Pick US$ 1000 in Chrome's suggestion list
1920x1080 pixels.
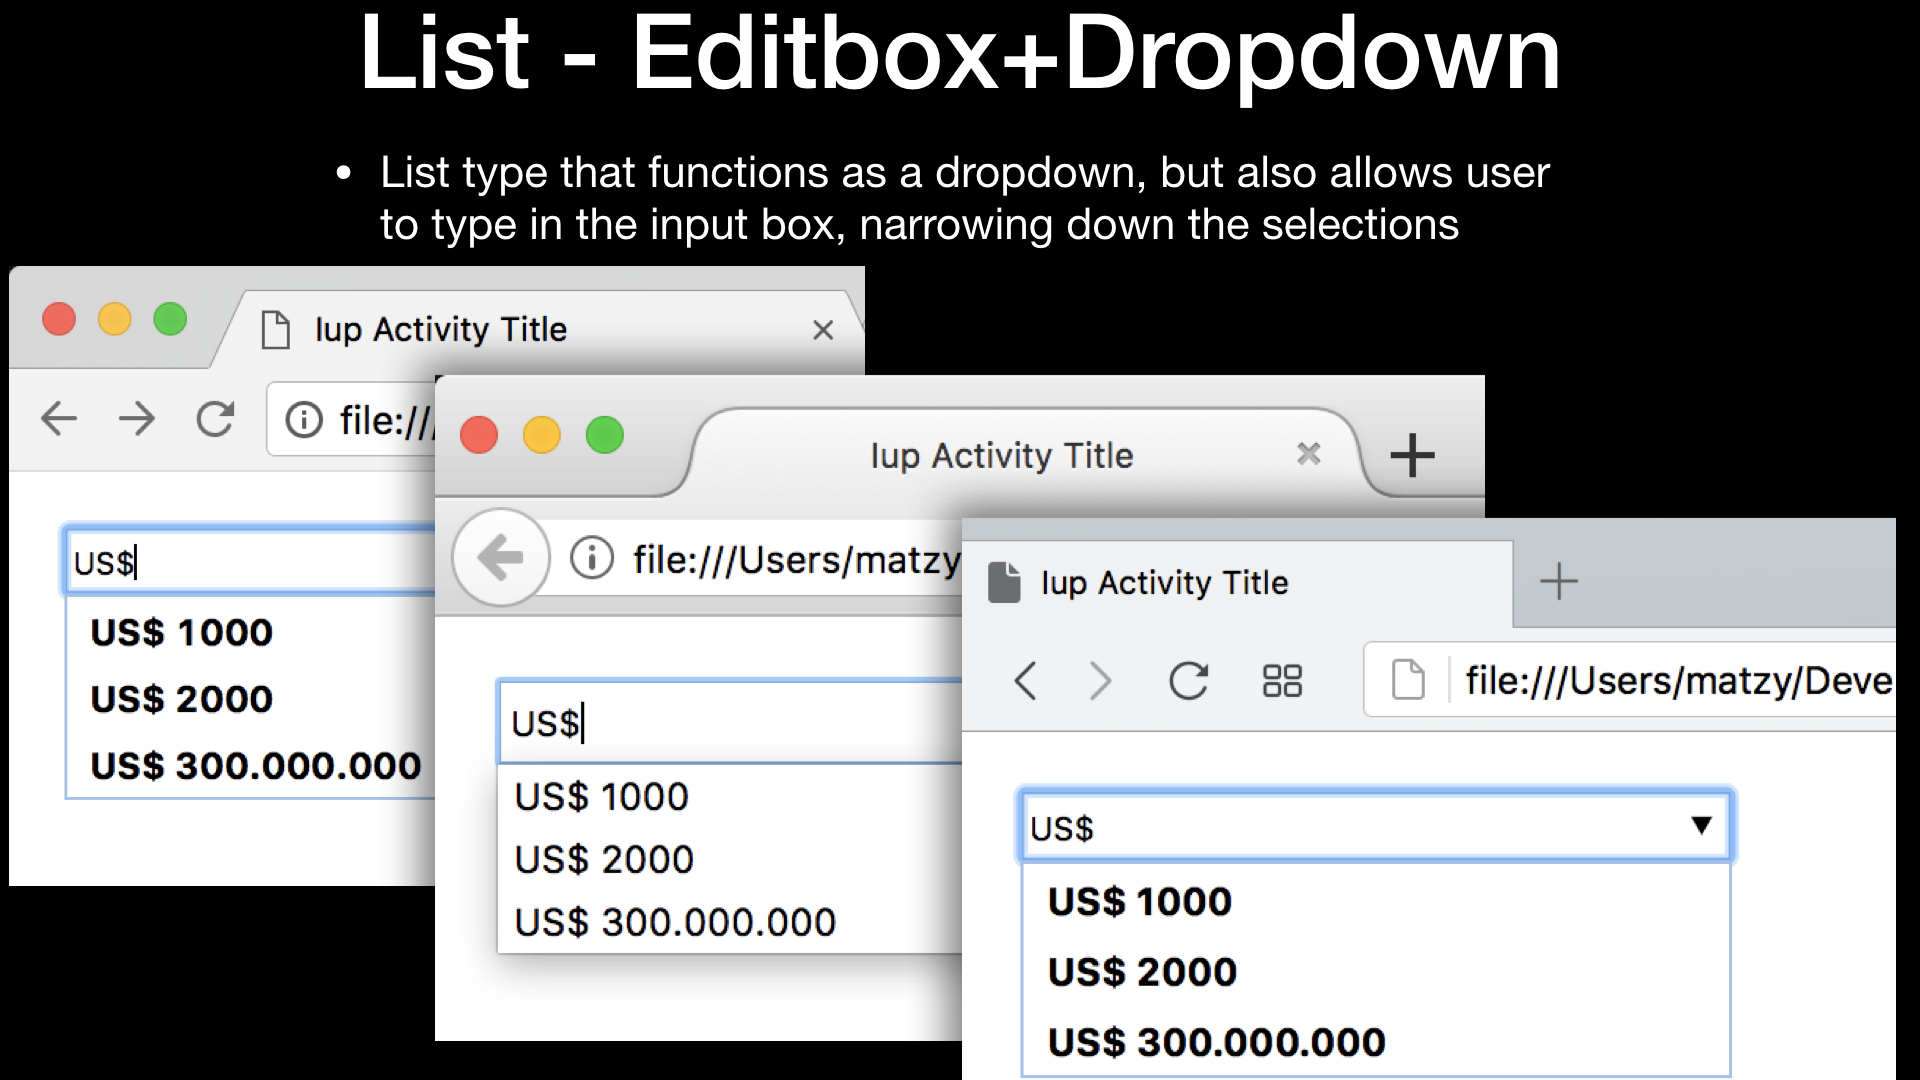181,632
